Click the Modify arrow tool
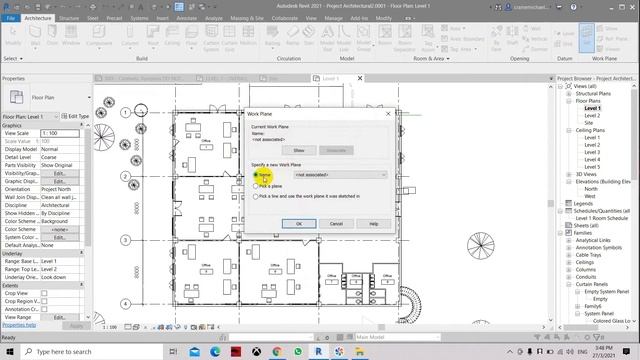The height and width of the screenshot is (360, 640). 13,35
